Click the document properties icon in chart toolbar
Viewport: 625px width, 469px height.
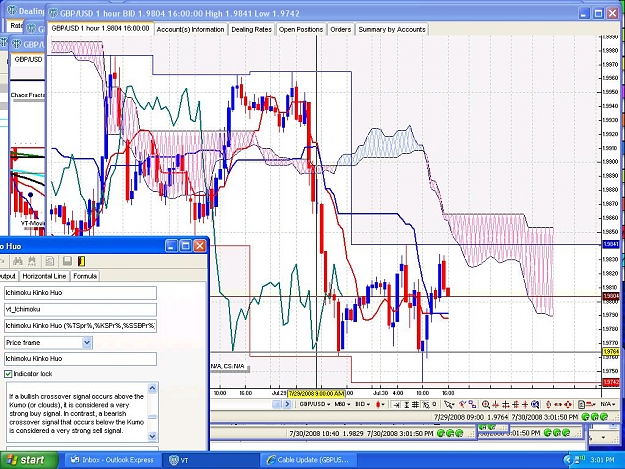[x=581, y=404]
